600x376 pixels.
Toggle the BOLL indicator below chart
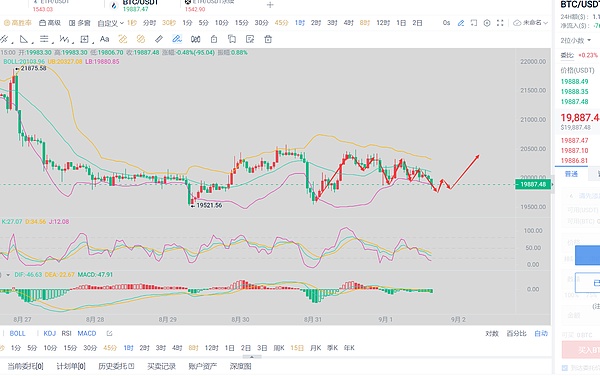17,334
